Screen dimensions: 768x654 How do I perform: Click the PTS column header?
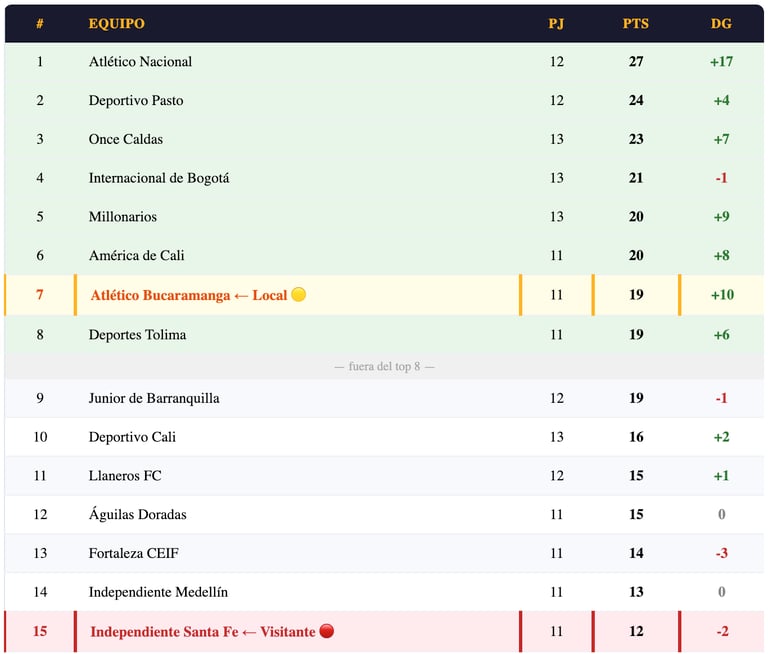(x=635, y=23)
